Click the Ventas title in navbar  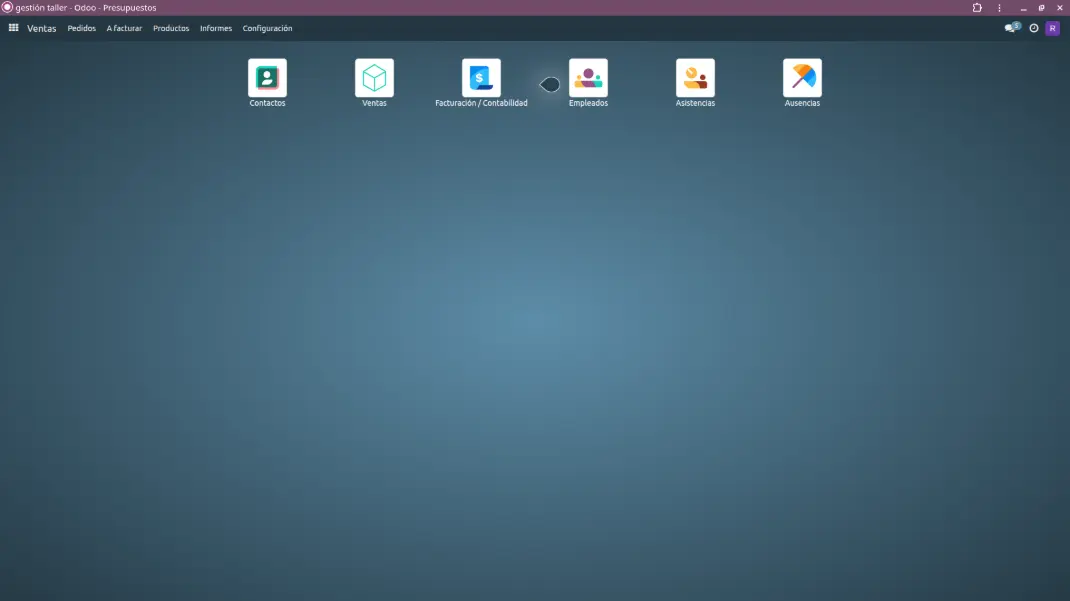coord(42,28)
